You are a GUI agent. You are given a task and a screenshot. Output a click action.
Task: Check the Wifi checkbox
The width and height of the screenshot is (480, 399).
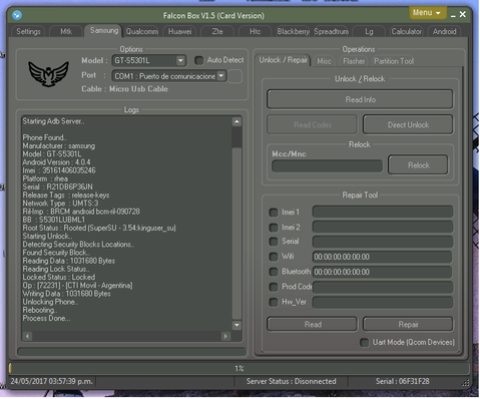click(273, 257)
